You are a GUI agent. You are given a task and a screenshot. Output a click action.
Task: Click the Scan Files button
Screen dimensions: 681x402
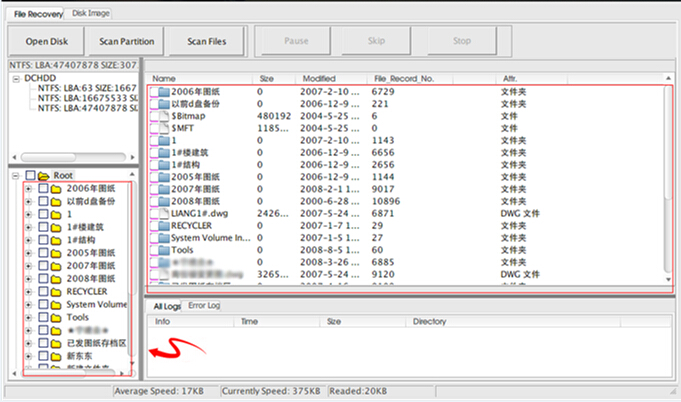click(x=206, y=41)
